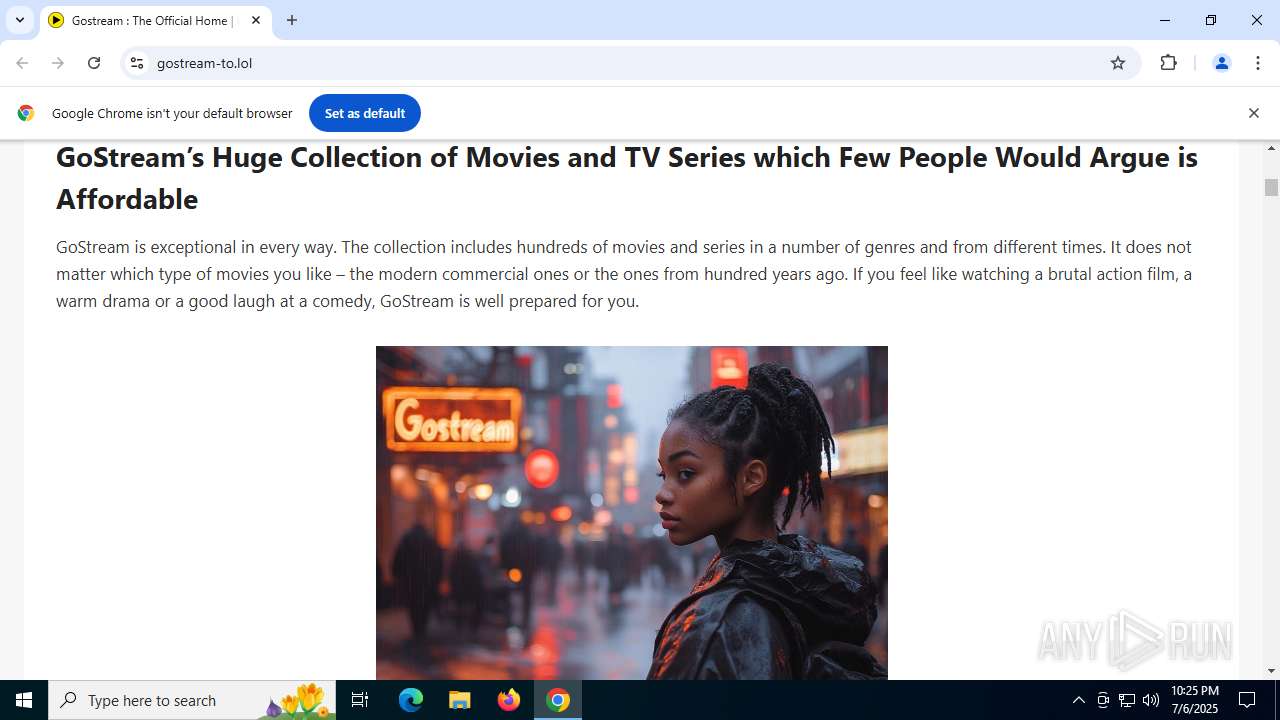Open the Windows Start menu
Screen dimensions: 1280x720
tap(24, 700)
